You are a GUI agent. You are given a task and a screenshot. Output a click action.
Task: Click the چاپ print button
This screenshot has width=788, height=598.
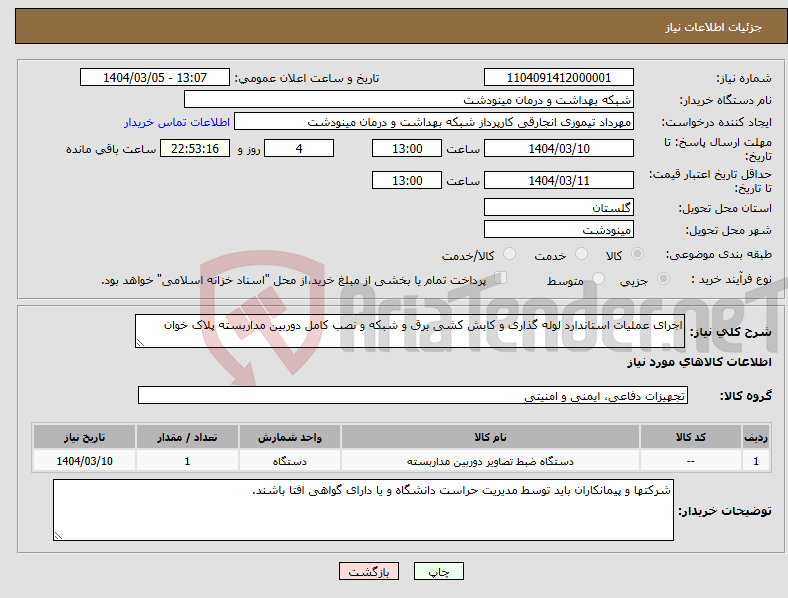pos(439,571)
